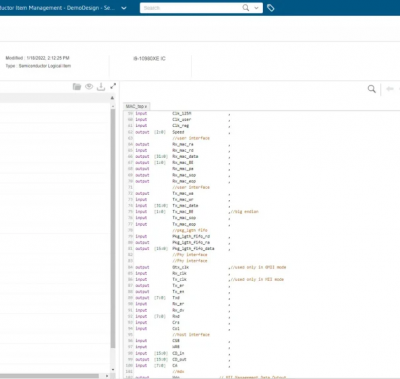This screenshot has height=379, width=400.
Task: Click the Rx_mac_rd signal name
Action: pos(183,150)
